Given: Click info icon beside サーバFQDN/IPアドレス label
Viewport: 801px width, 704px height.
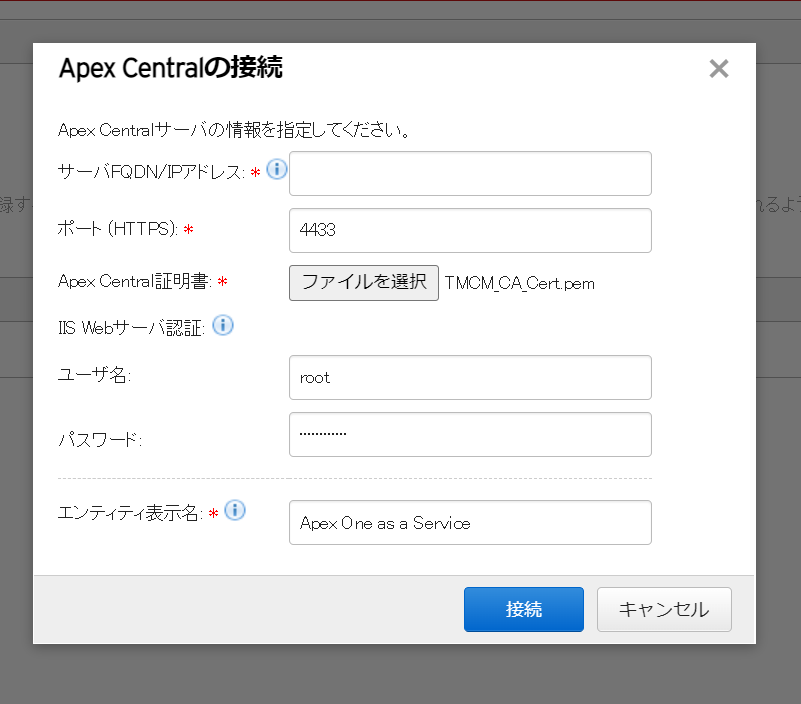Looking at the screenshot, I should pos(277,169).
